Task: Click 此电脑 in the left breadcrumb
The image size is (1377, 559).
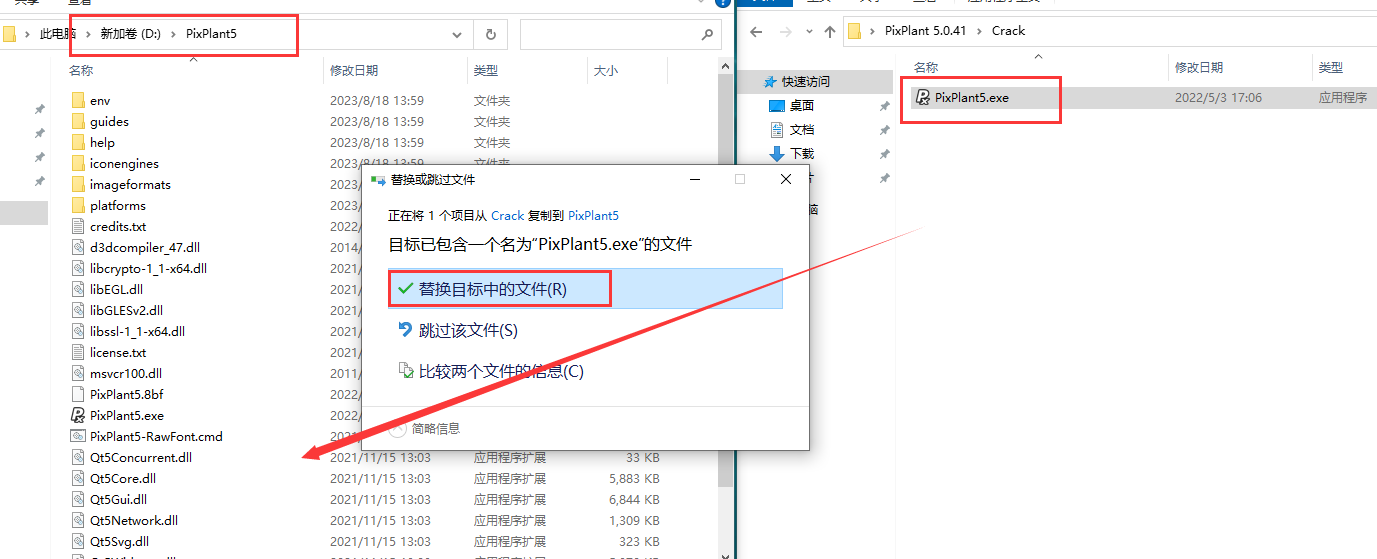Action: [x=59, y=34]
